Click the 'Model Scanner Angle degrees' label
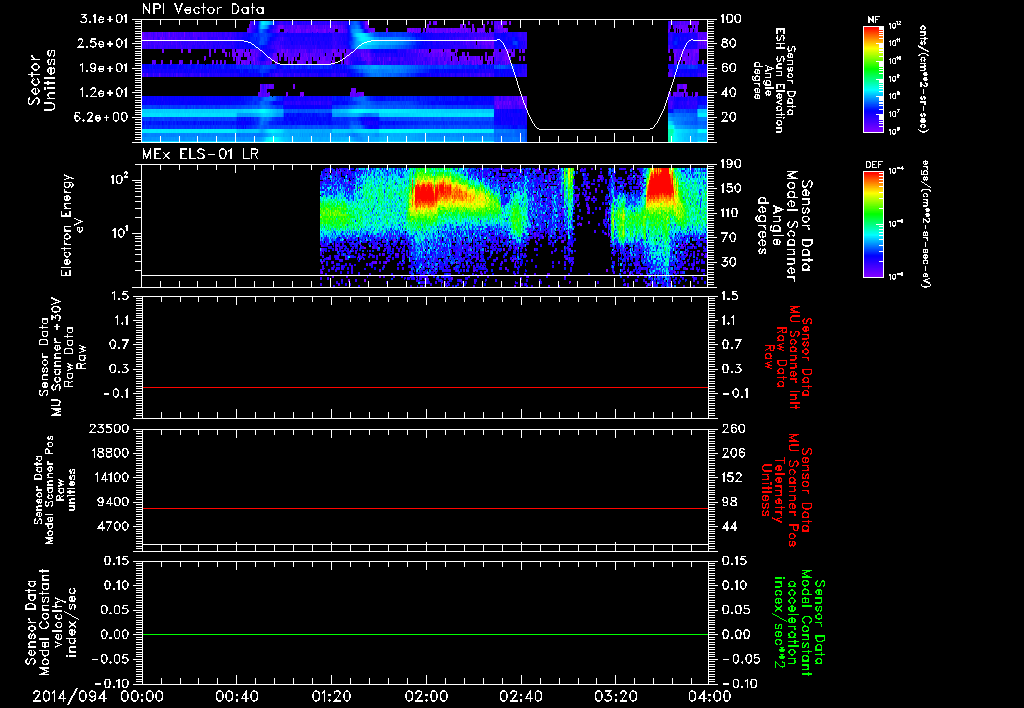 (x=785, y=225)
